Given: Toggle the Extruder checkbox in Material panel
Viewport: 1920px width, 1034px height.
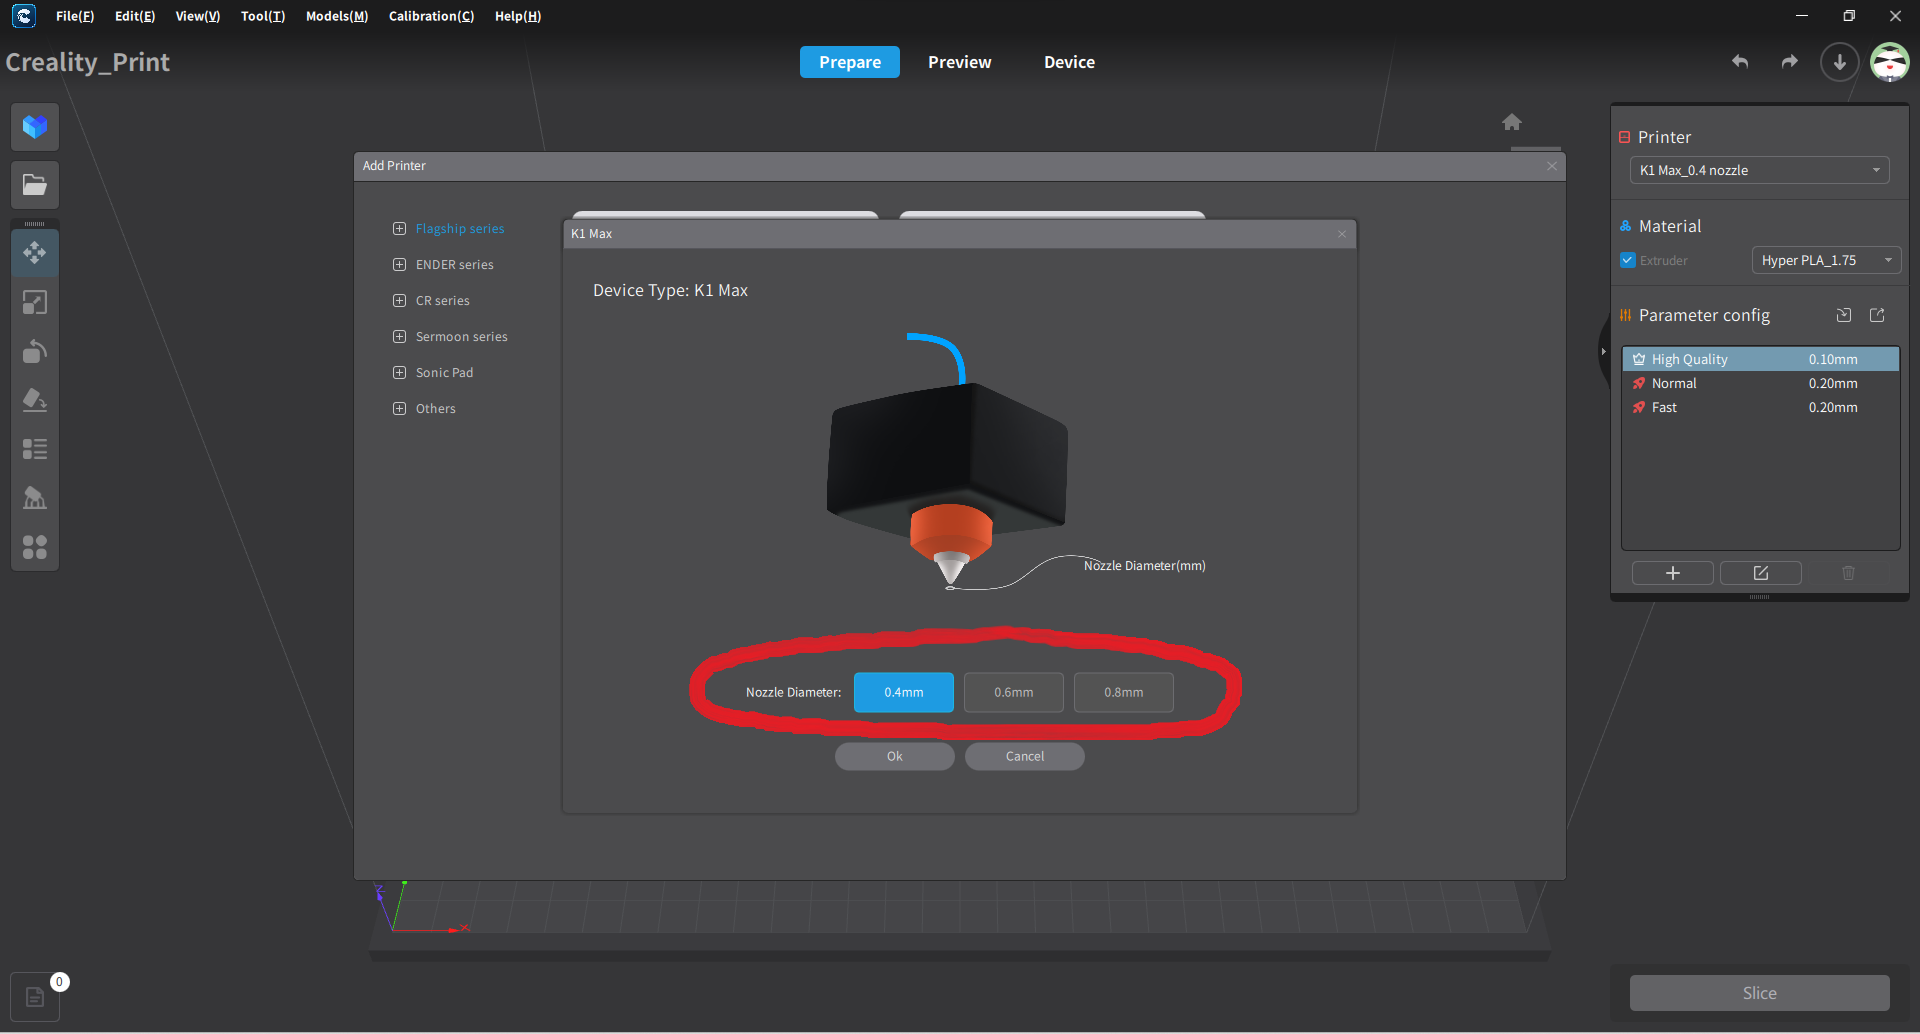Looking at the screenshot, I should pyautogui.click(x=1628, y=260).
